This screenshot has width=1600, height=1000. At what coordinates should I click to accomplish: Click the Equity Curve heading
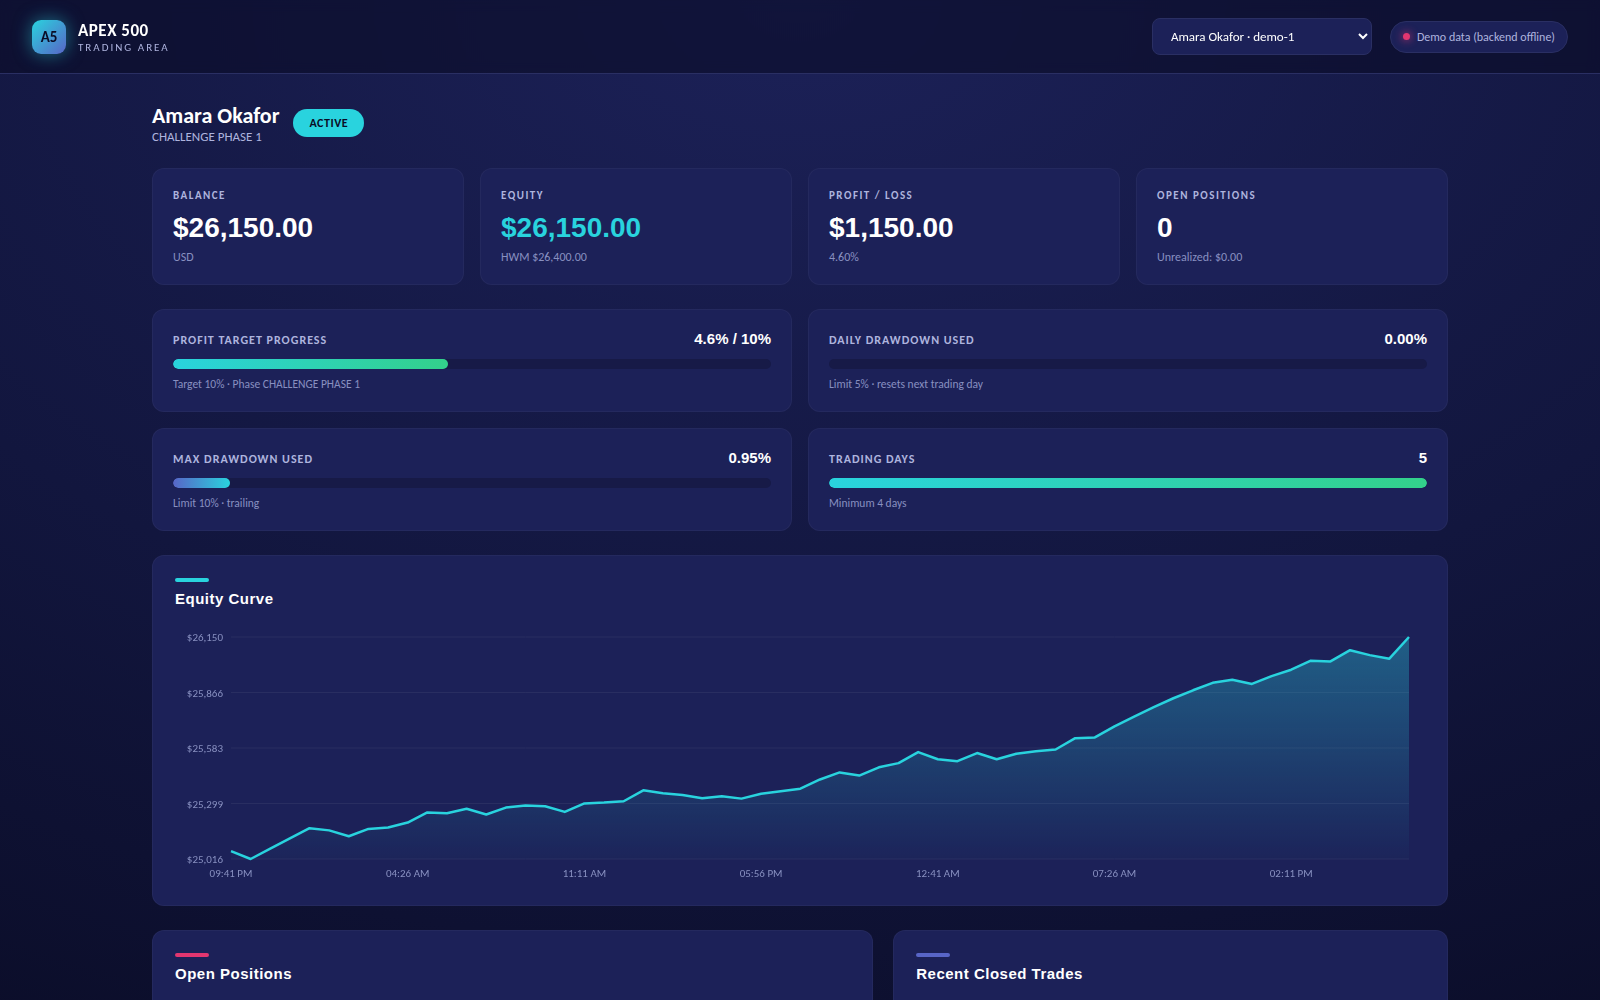point(224,599)
